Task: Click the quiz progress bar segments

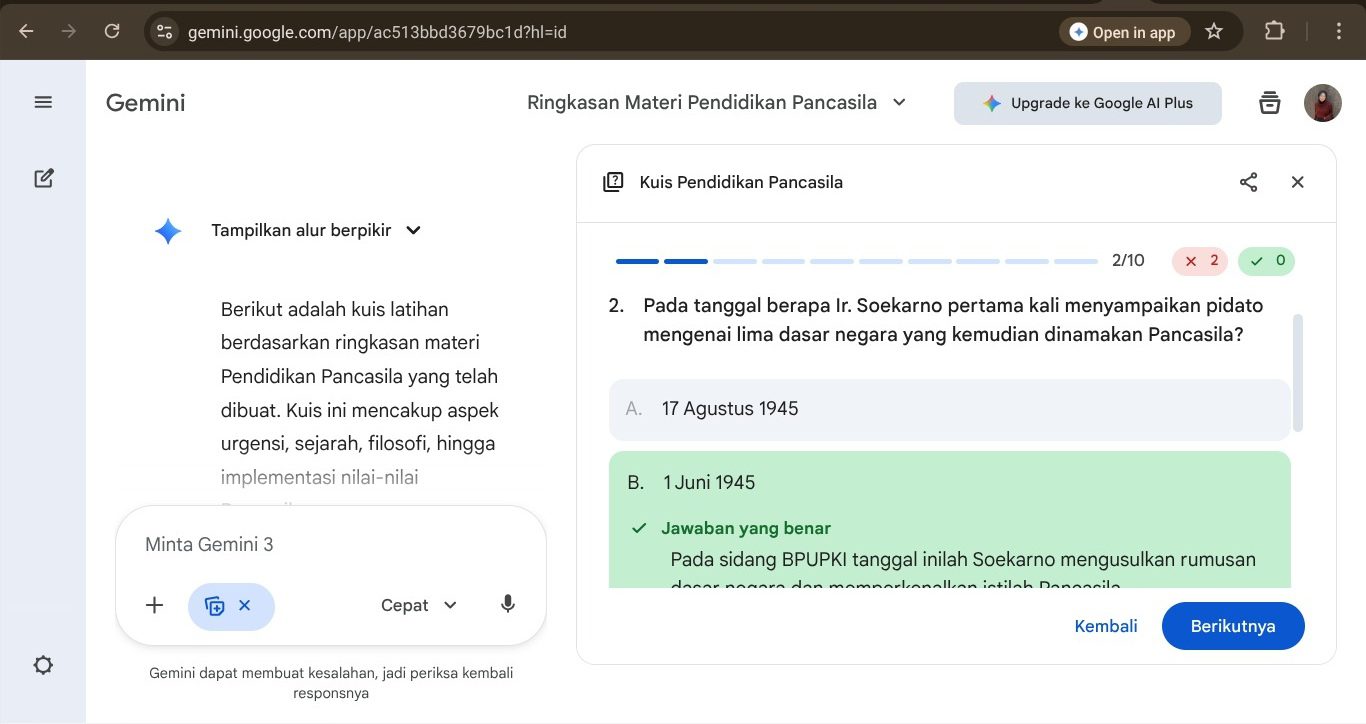Action: (855, 260)
